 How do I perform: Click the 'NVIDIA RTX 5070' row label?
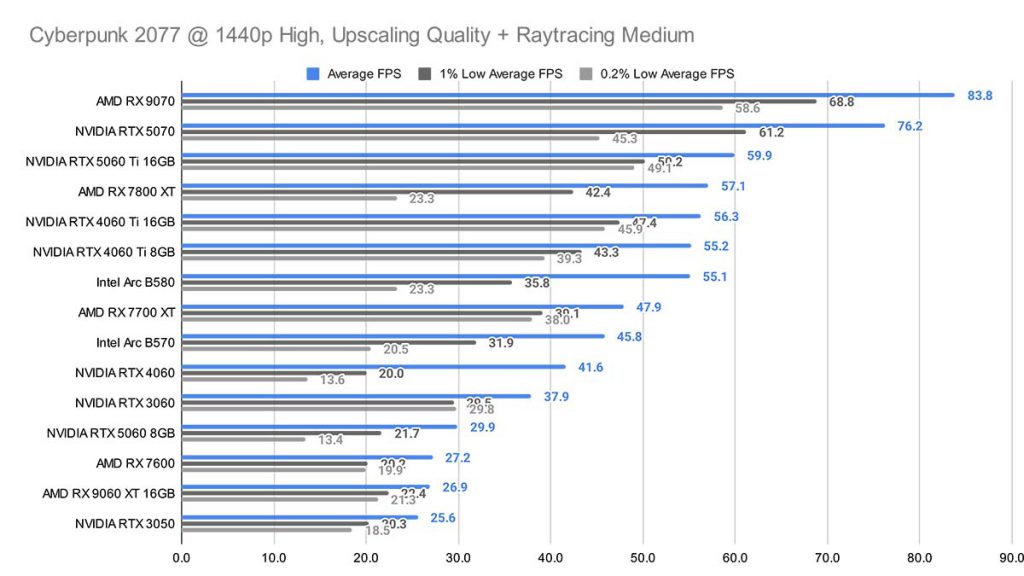pyautogui.click(x=125, y=131)
